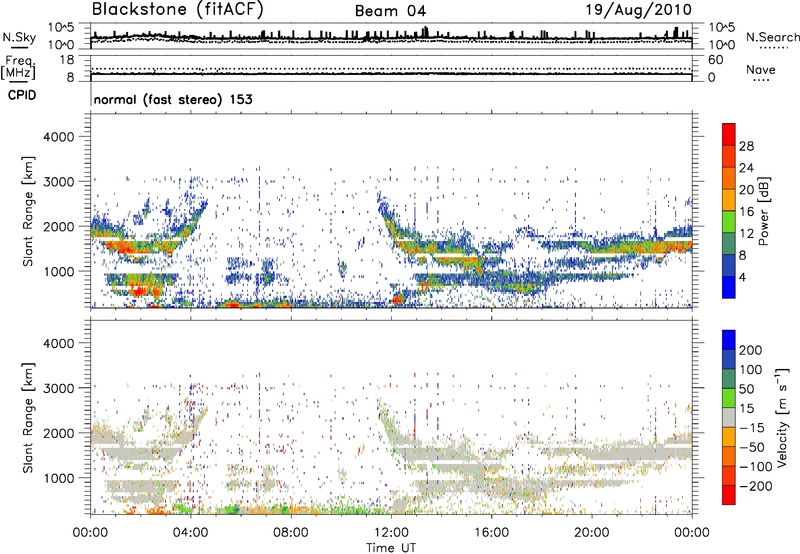Click the red bottom of velocity colorbar
The height and width of the screenshot is (554, 800).
point(729,495)
